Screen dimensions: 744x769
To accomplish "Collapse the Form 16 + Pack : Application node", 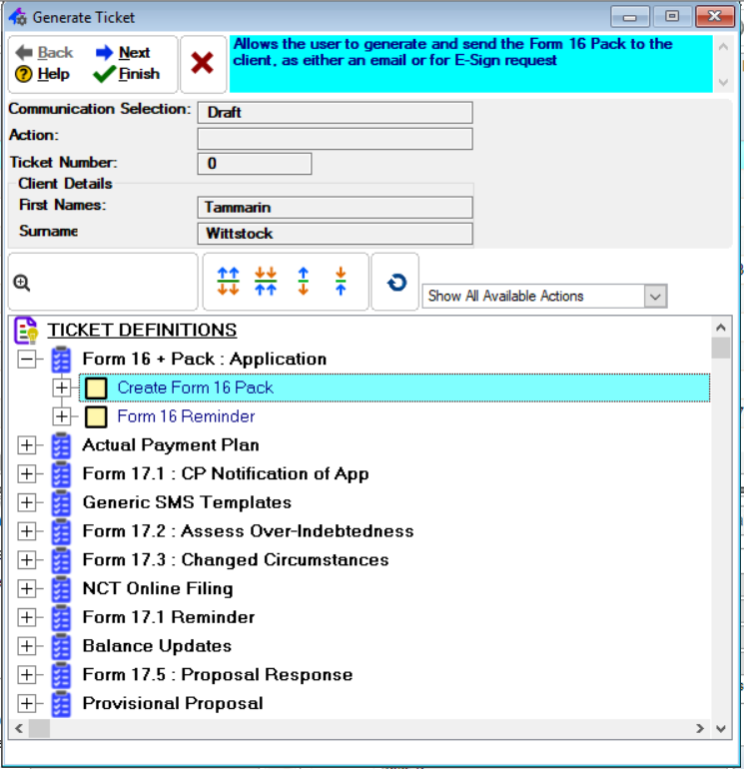I will click(27, 359).
